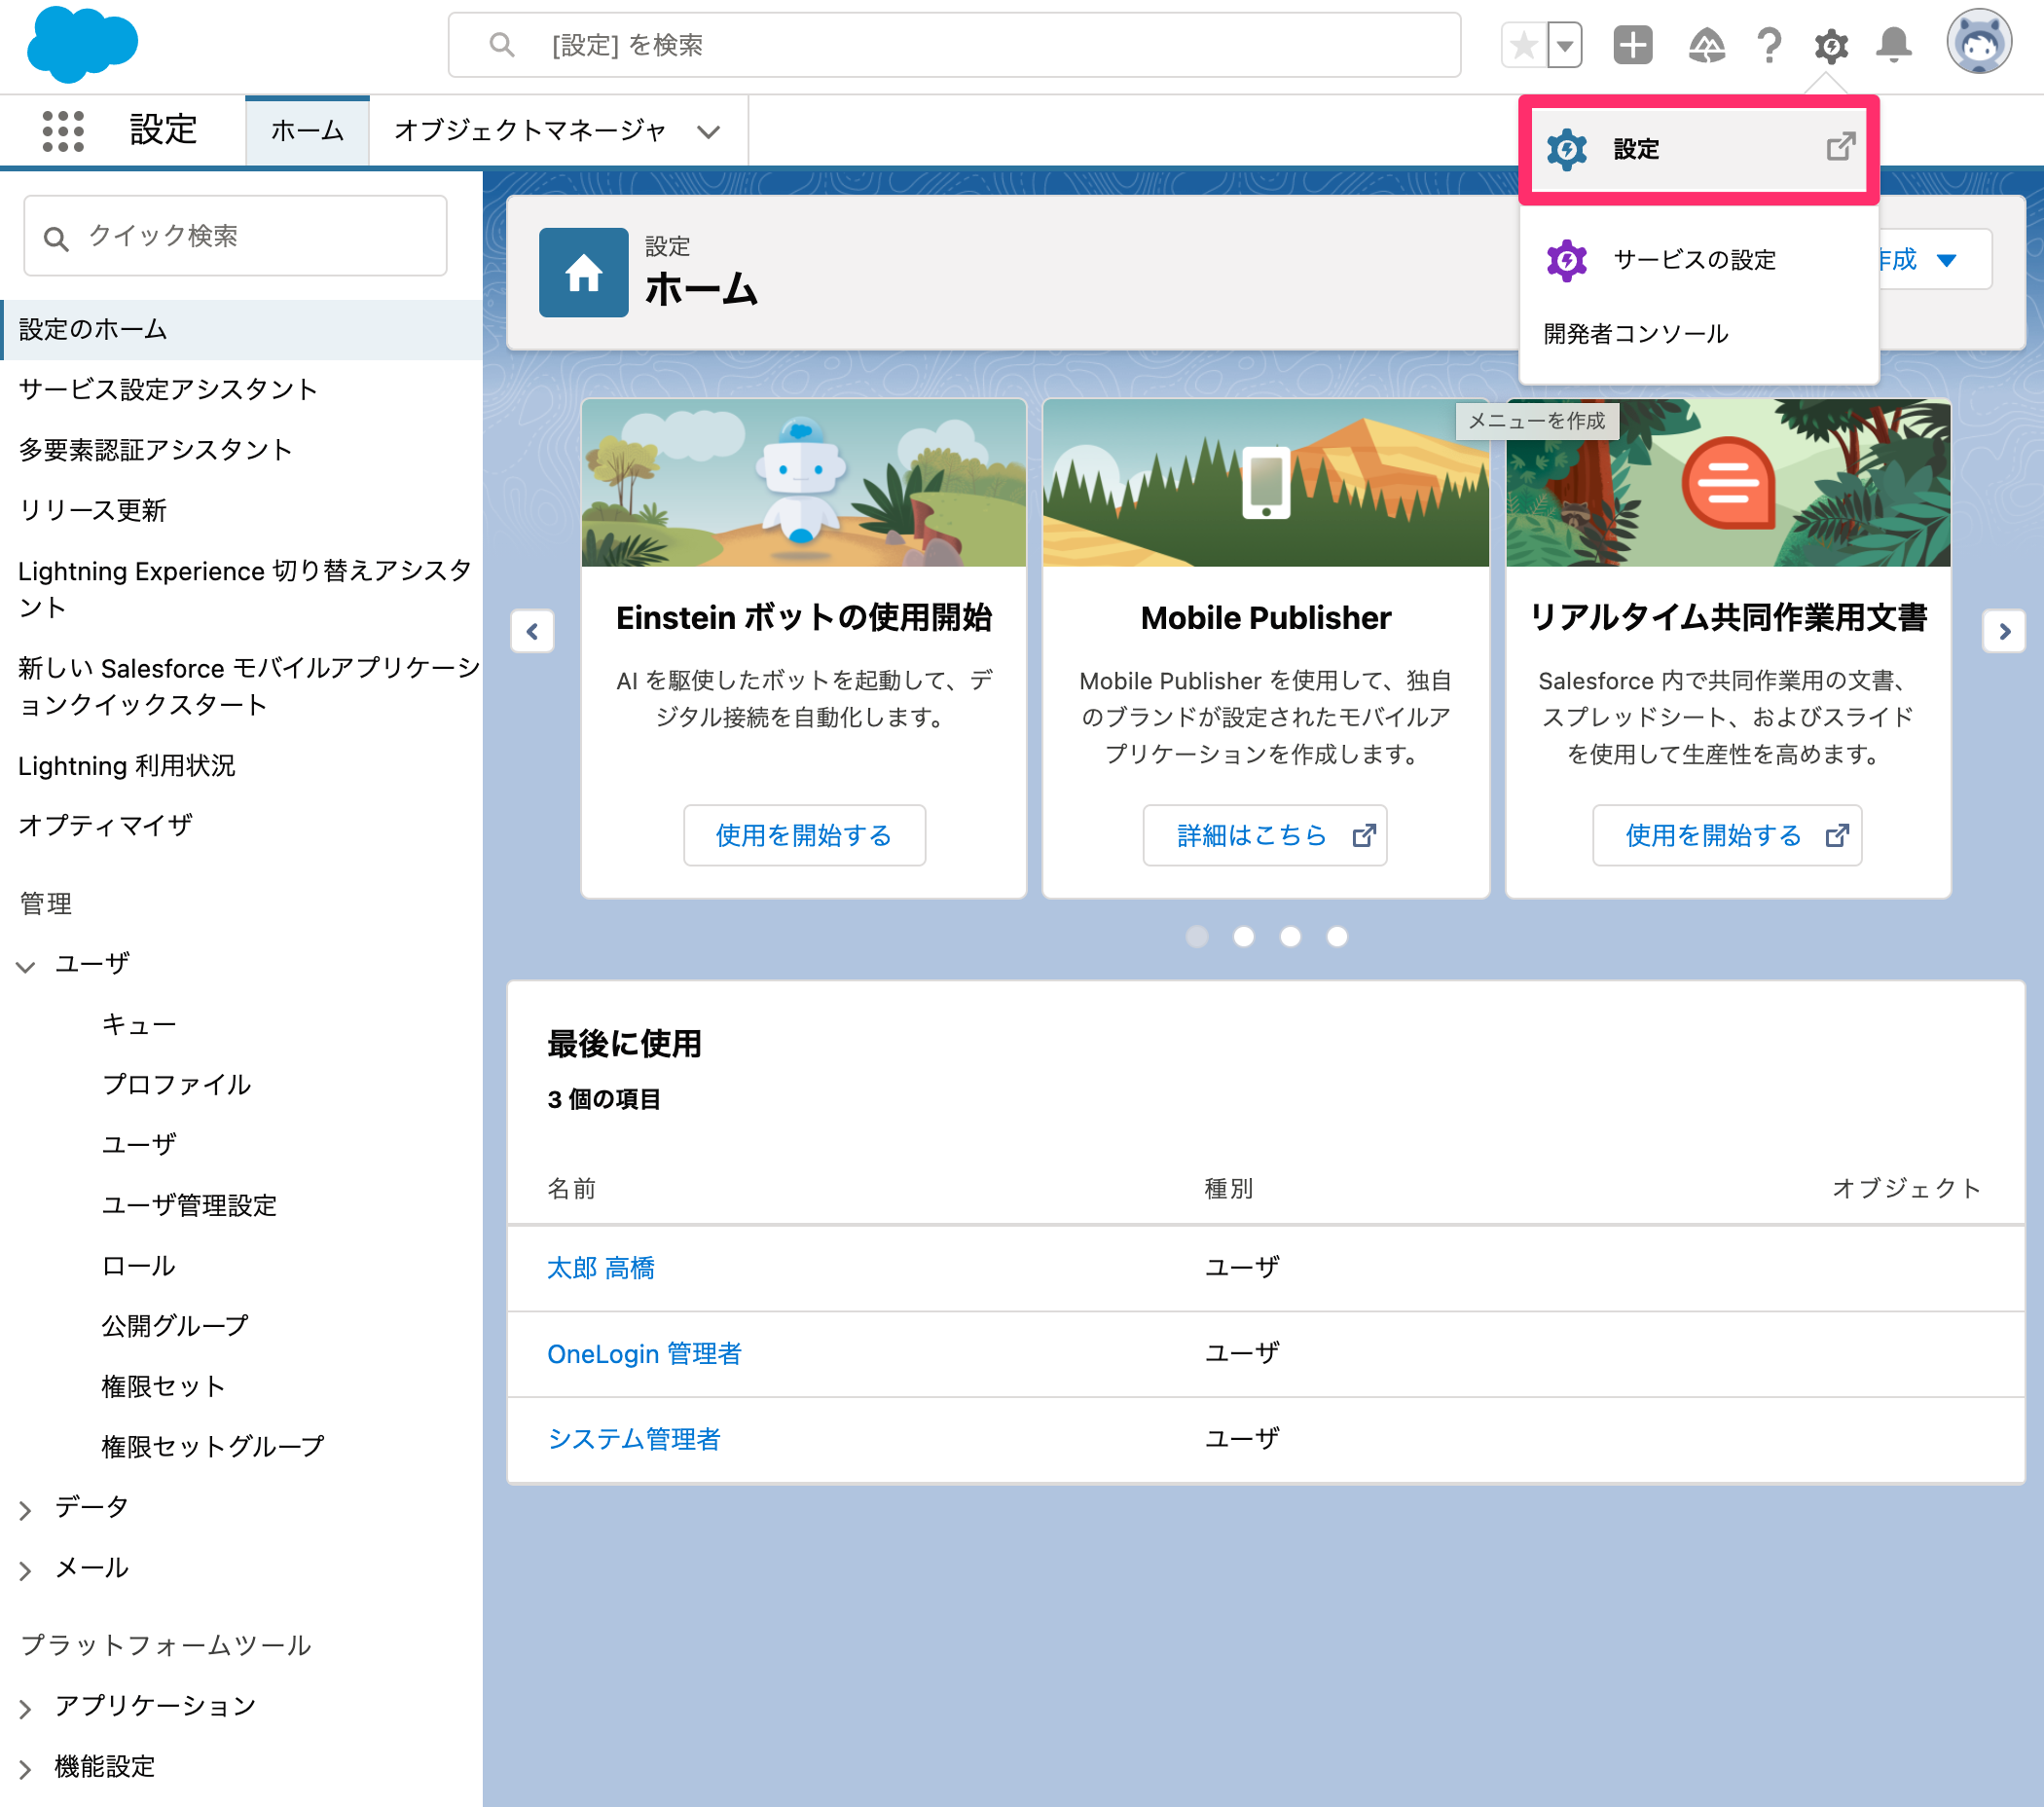Expand the メール section
Screen dimensions: 2044x1807
[x=26, y=1571]
